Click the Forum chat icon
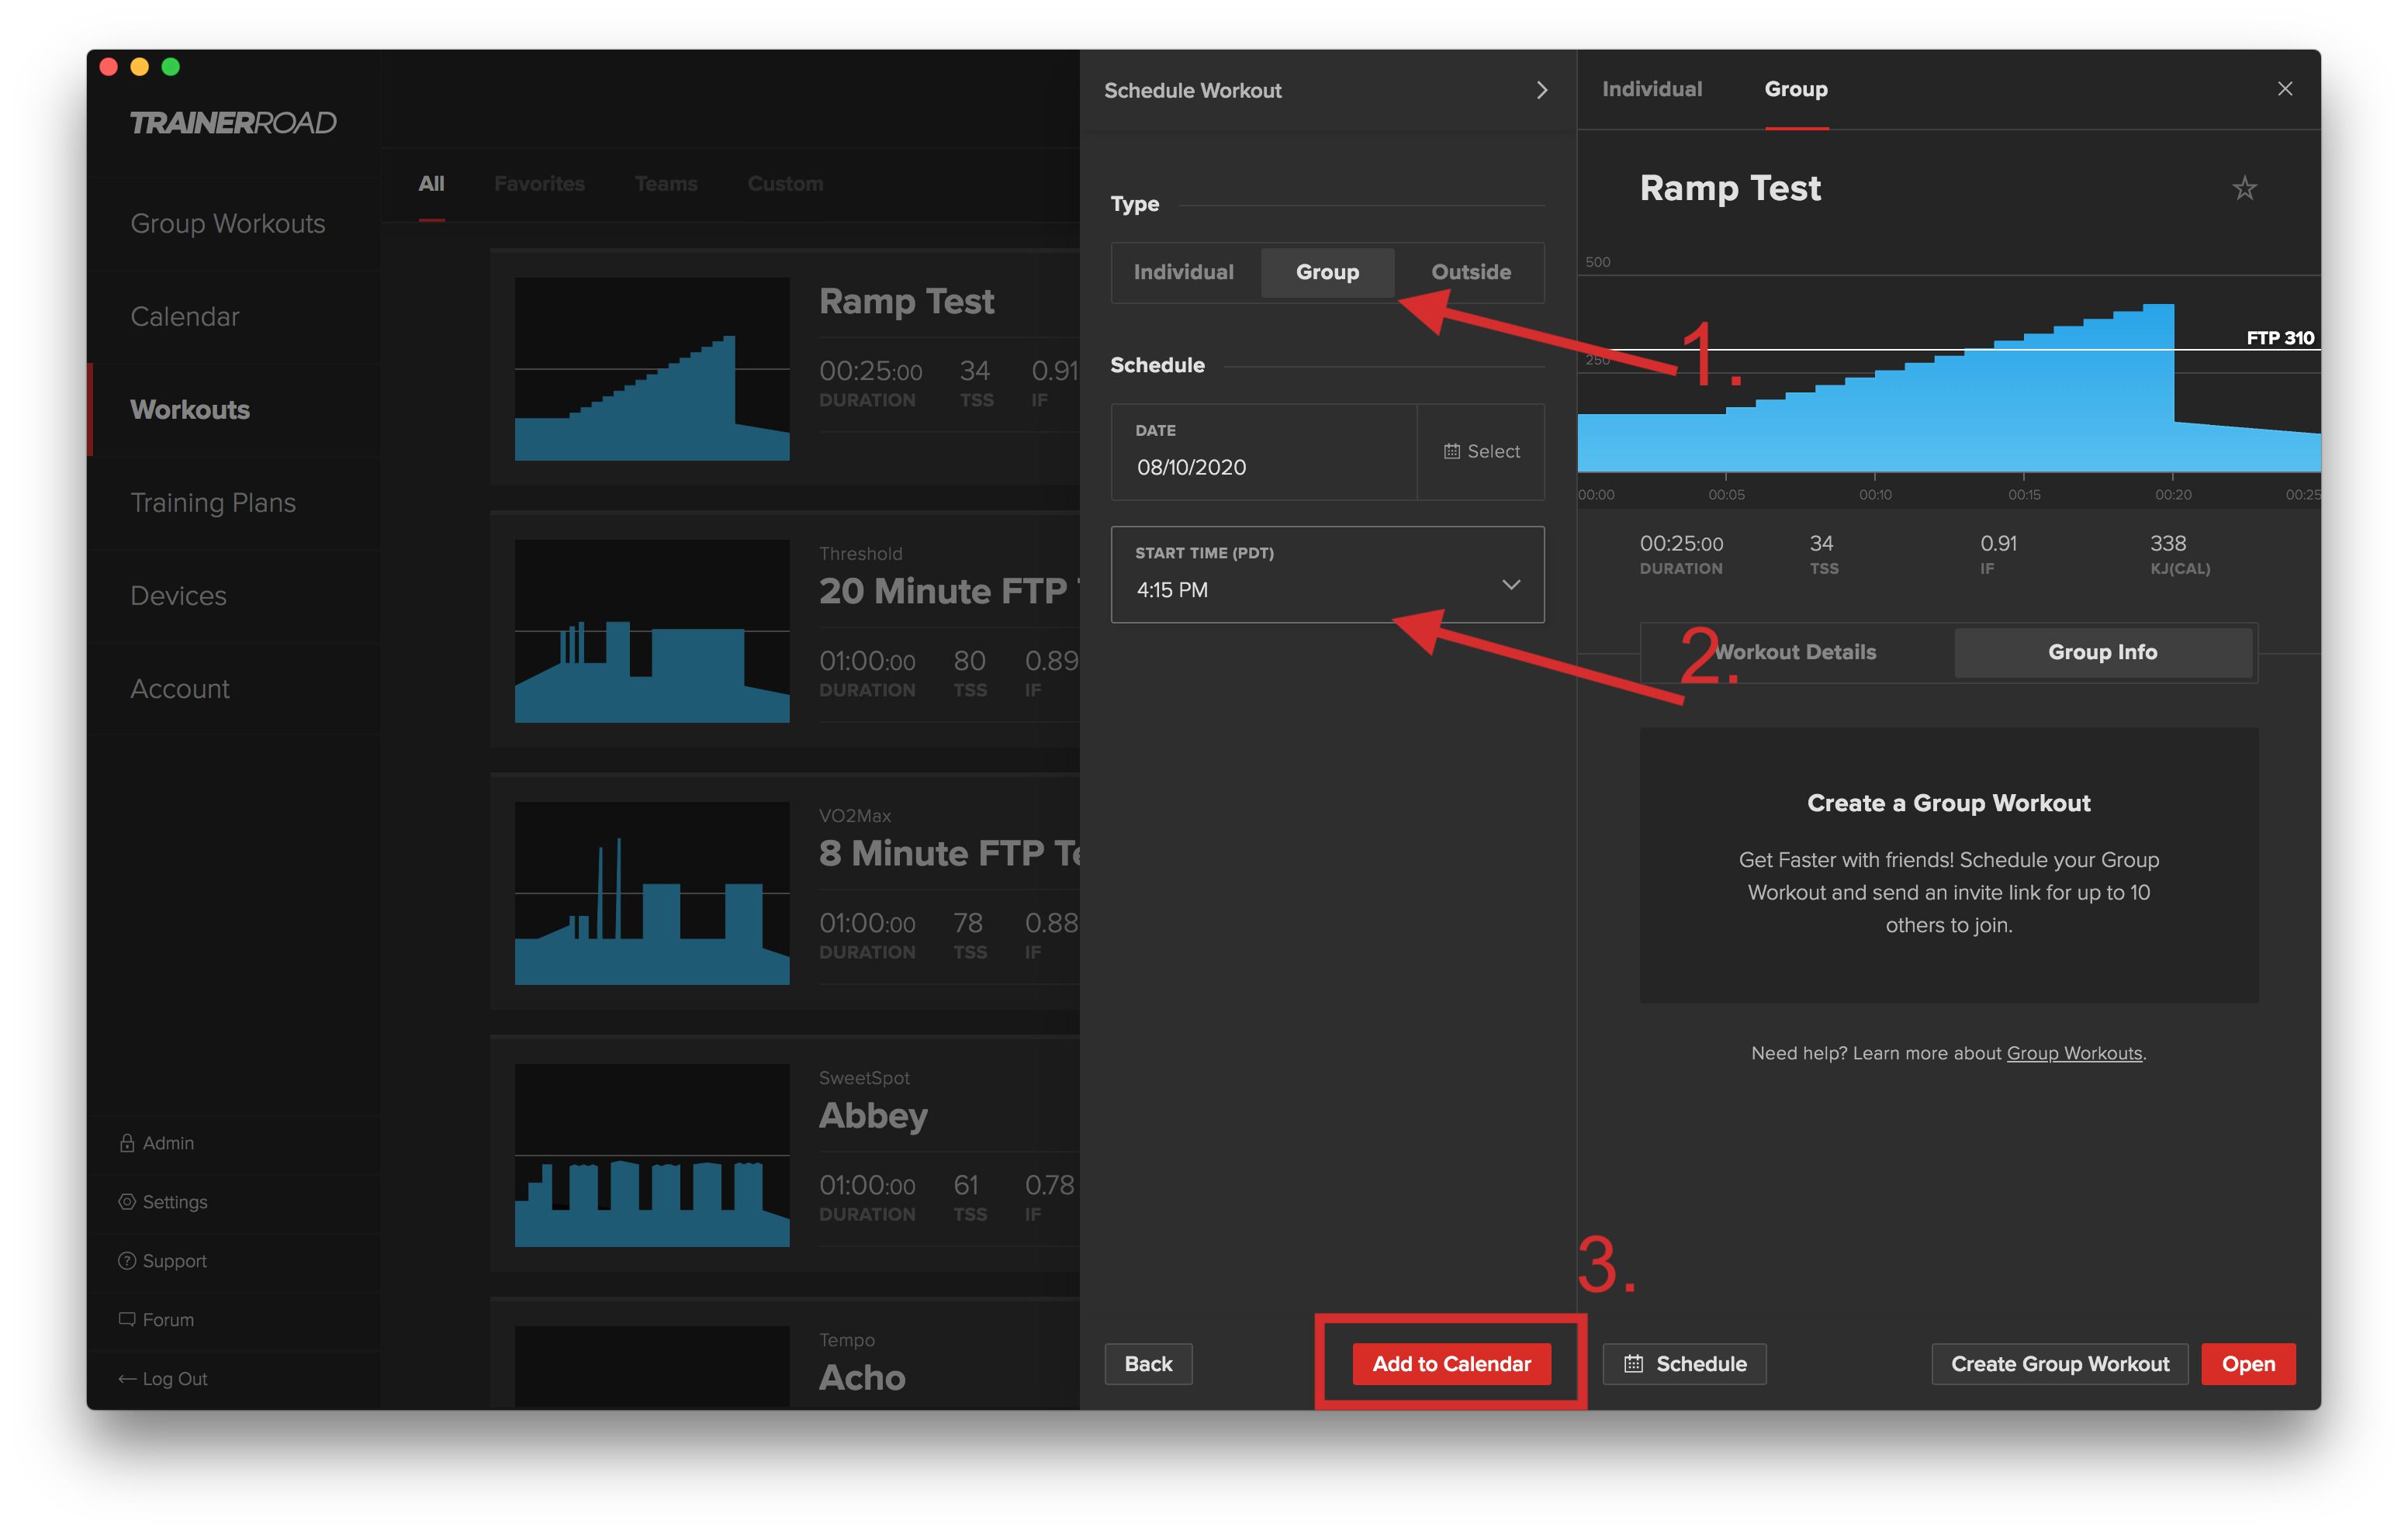The image size is (2408, 1534). coord(127,1320)
